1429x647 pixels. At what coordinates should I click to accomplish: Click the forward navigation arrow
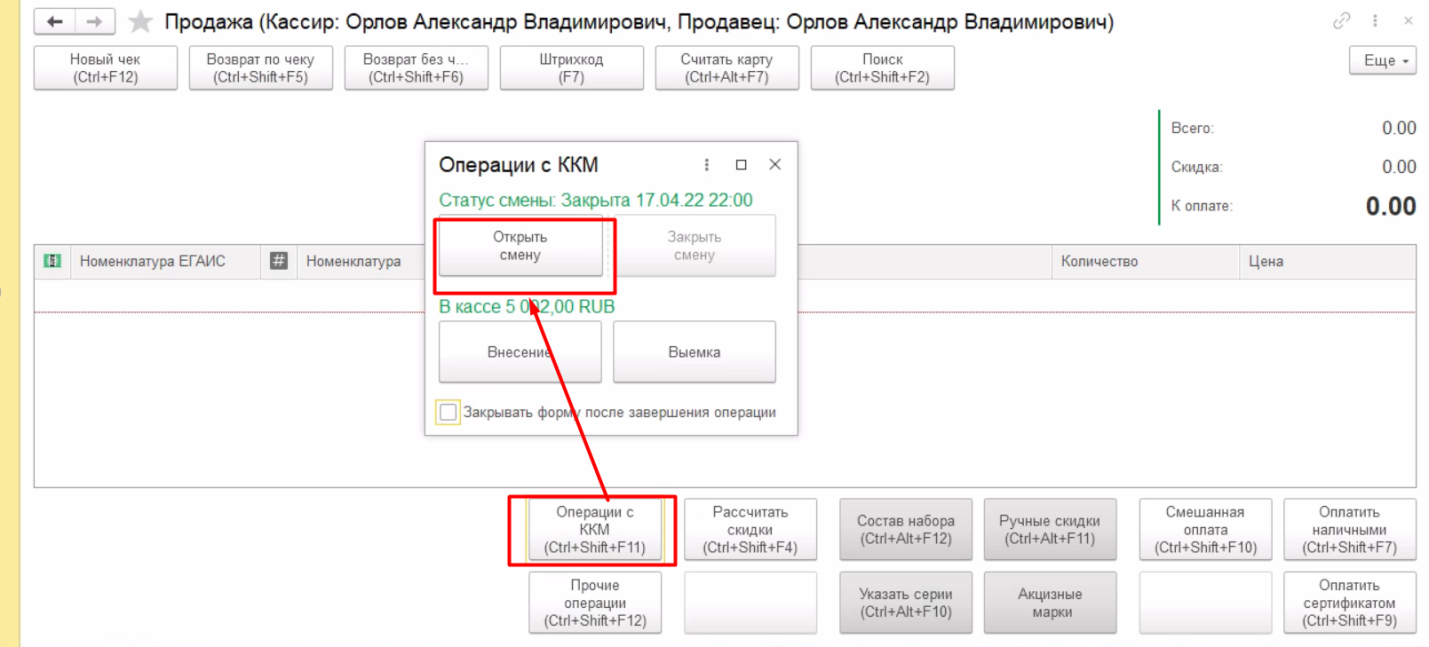(94, 22)
